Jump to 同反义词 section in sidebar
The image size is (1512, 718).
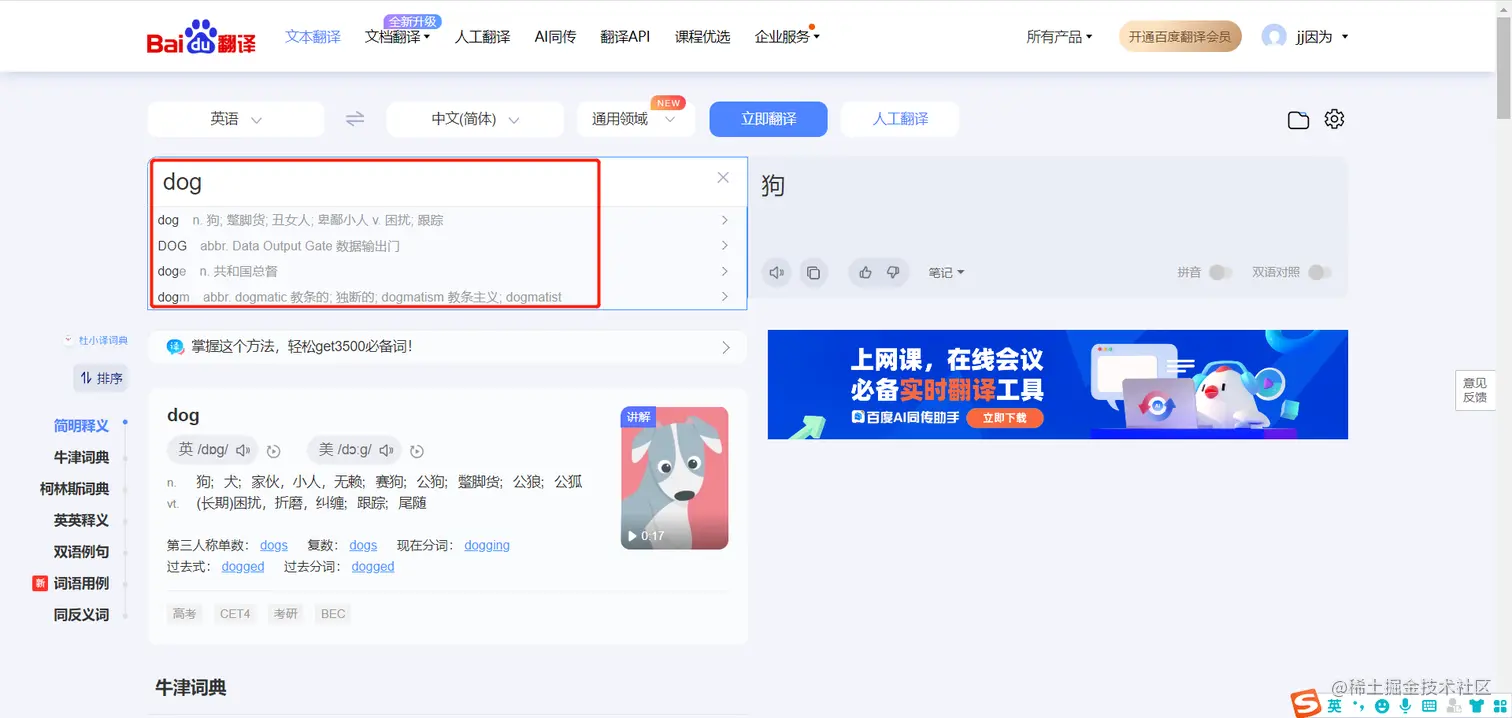[x=81, y=615]
